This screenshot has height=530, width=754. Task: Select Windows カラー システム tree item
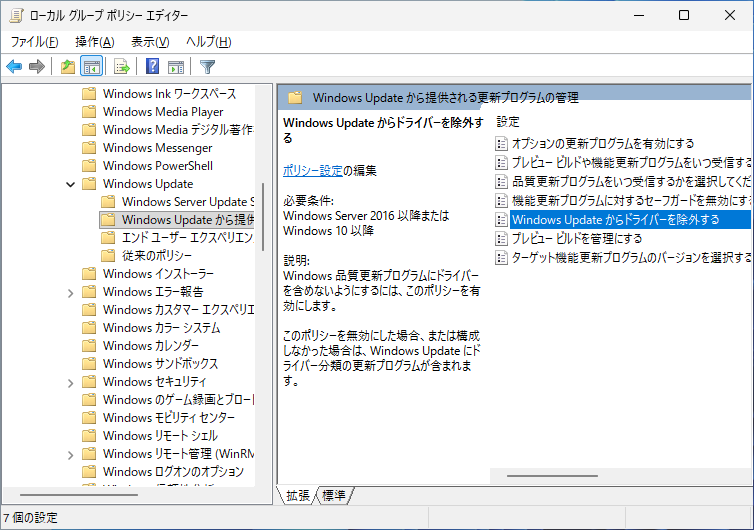click(162, 328)
